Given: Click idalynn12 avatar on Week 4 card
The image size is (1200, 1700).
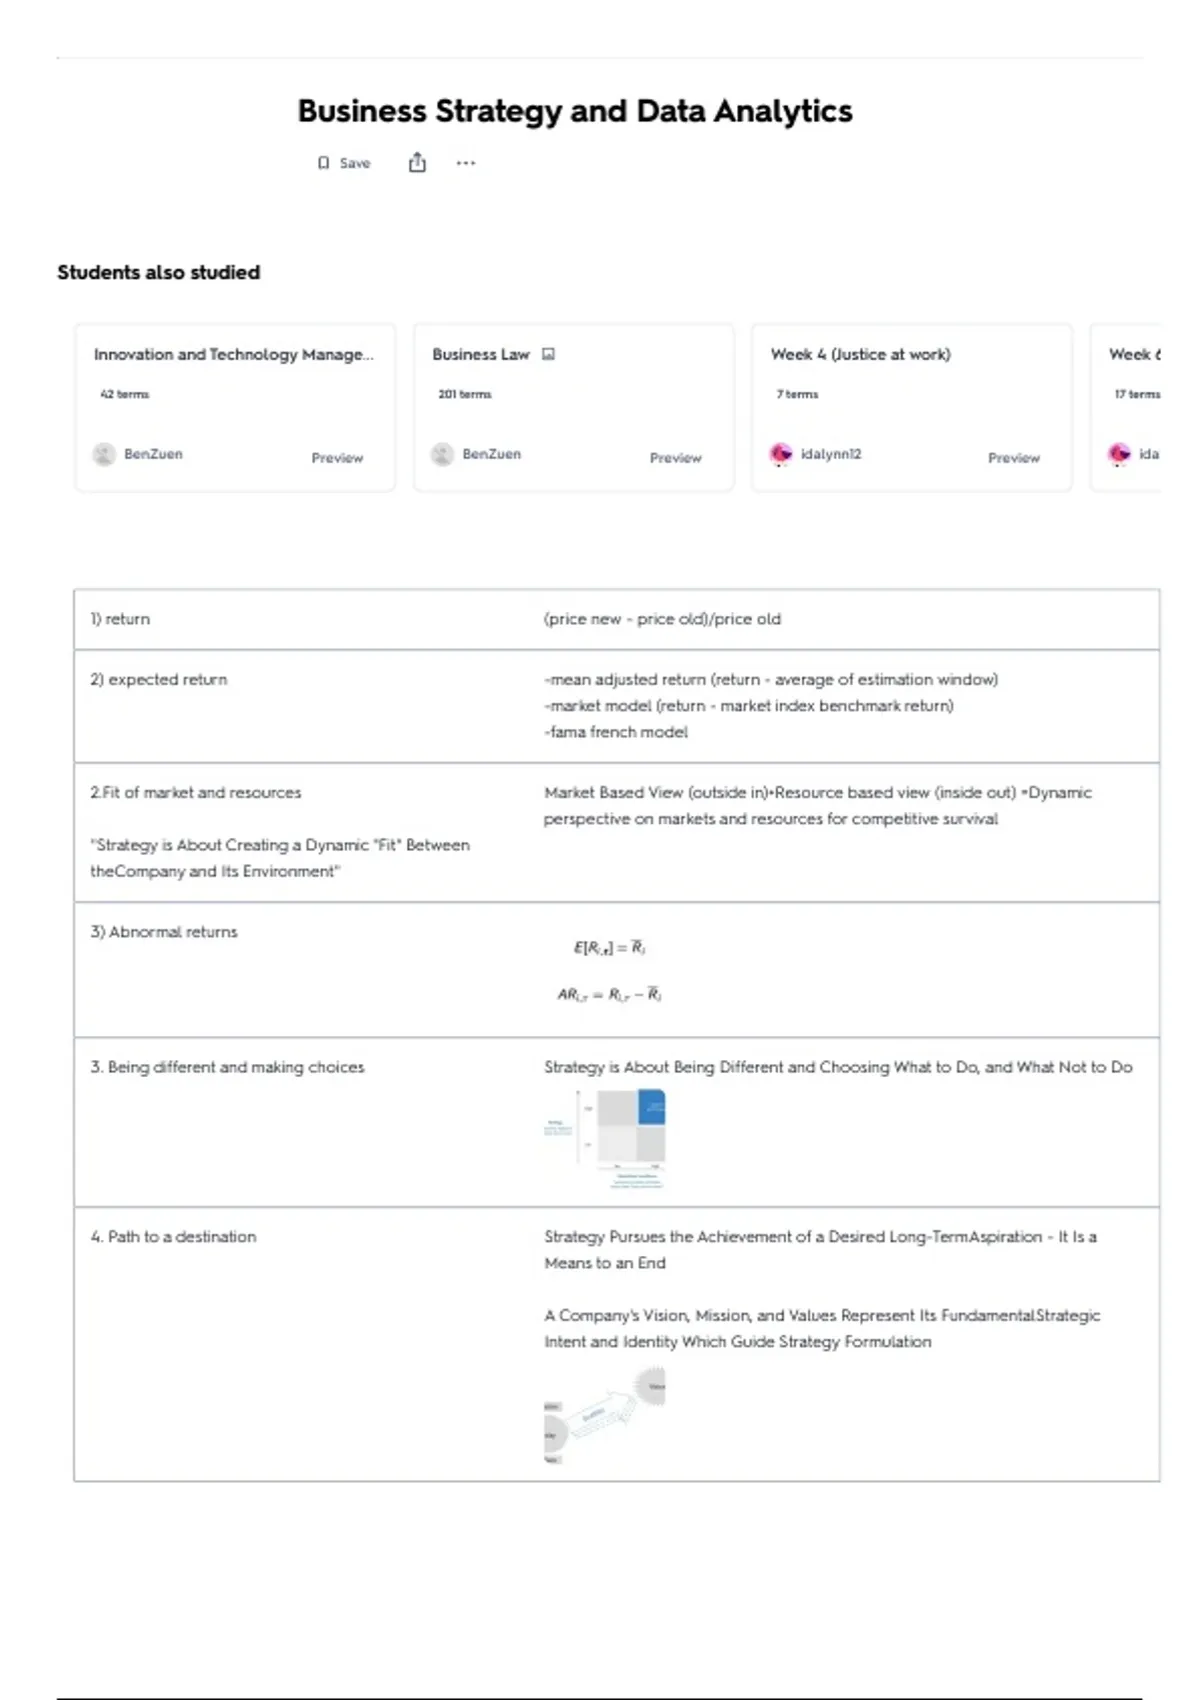Looking at the screenshot, I should [x=781, y=454].
